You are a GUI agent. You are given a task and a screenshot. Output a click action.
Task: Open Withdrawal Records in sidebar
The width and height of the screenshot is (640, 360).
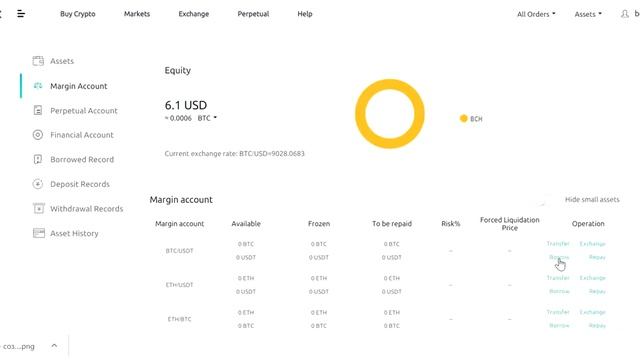point(87,209)
